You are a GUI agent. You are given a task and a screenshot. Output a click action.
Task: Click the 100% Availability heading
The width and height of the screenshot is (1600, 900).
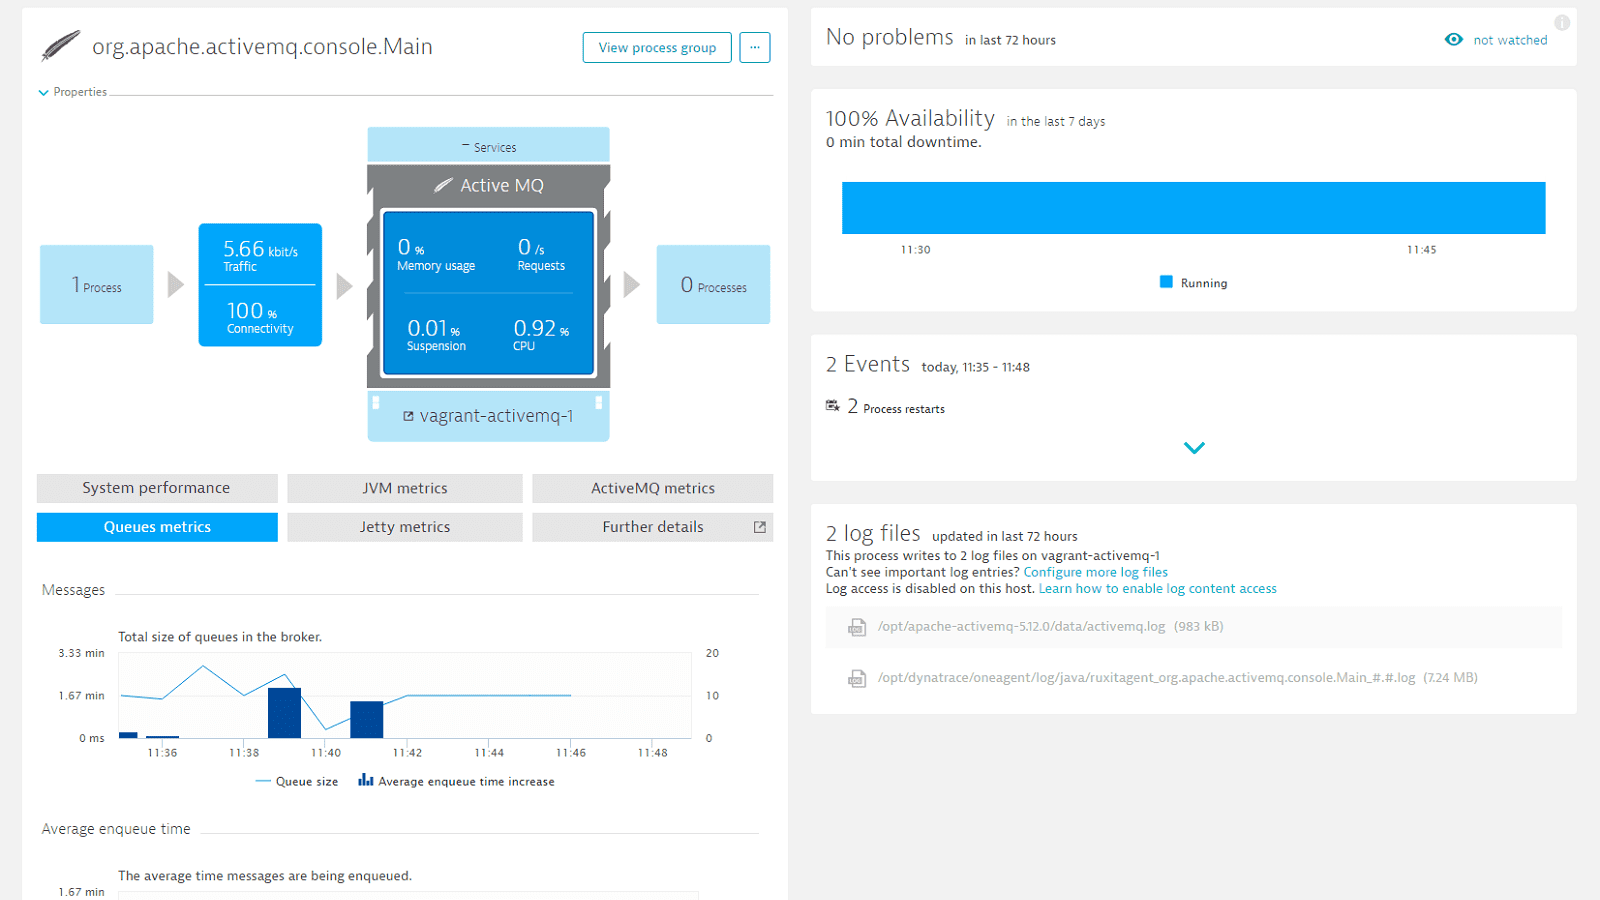coord(910,118)
